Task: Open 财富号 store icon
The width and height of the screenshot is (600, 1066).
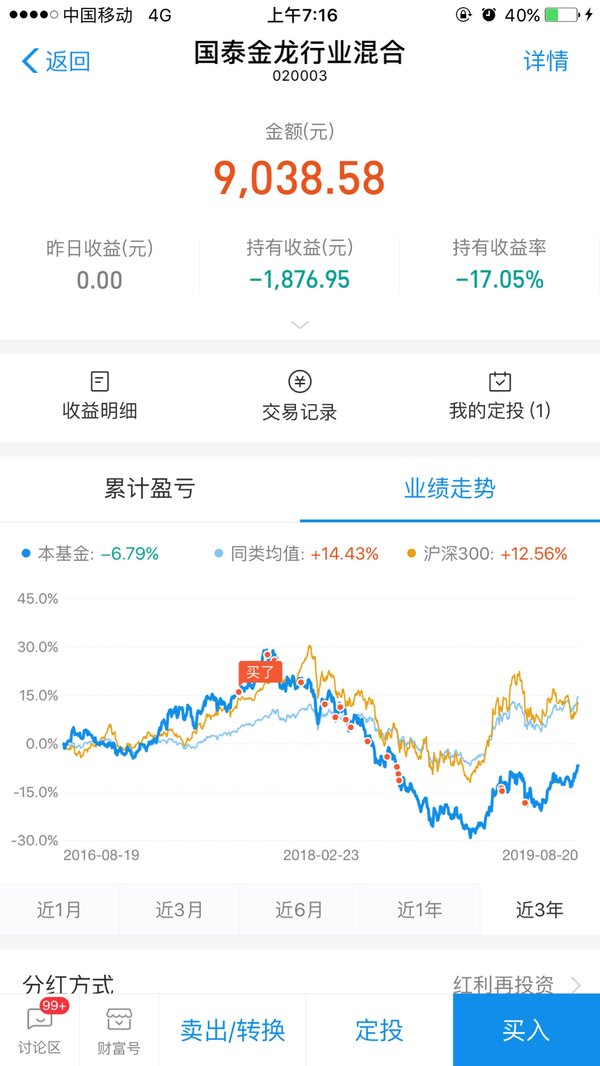Action: pos(119,1018)
